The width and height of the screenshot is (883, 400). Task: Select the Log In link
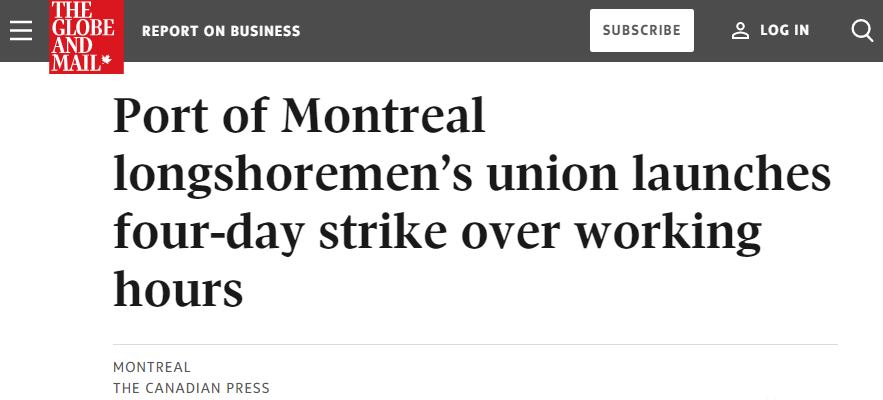(x=784, y=30)
